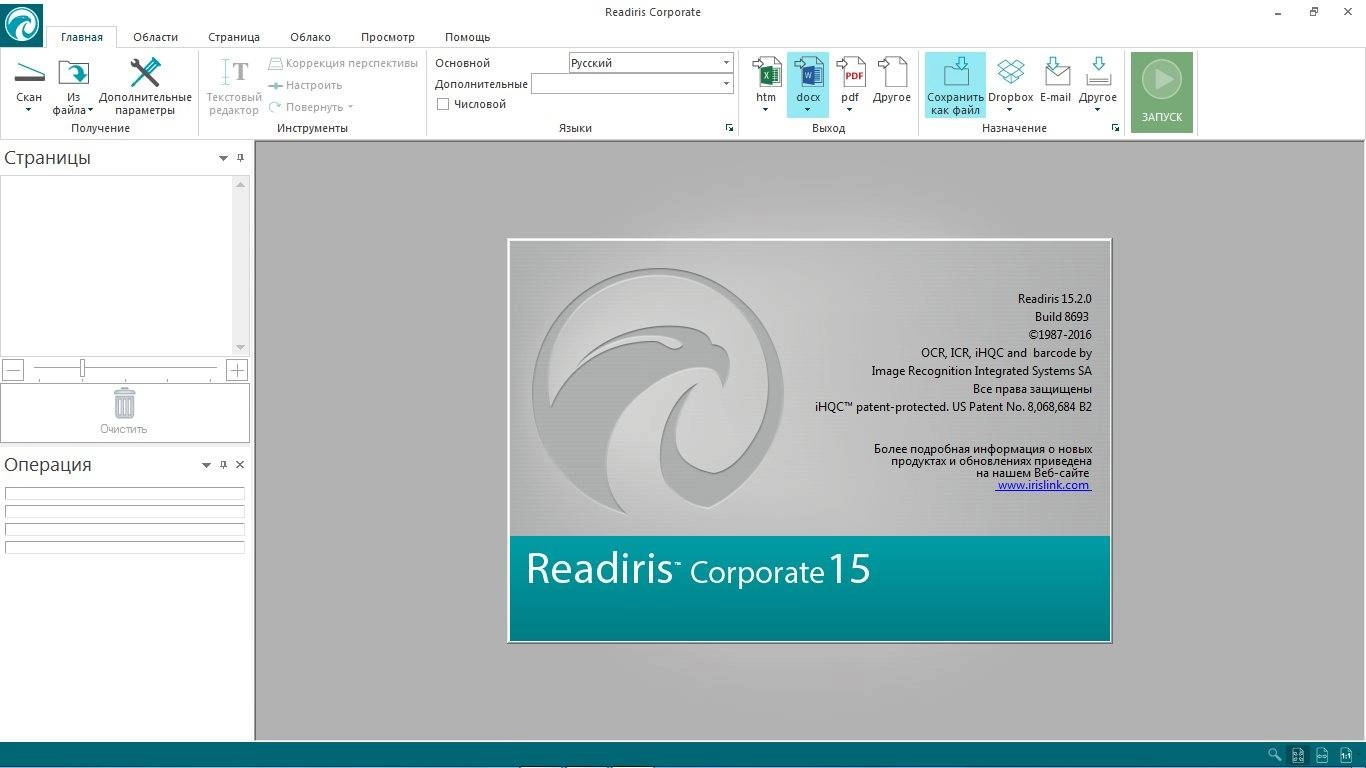Switch to the Области tab
The height and width of the screenshot is (768, 1366).
156,37
